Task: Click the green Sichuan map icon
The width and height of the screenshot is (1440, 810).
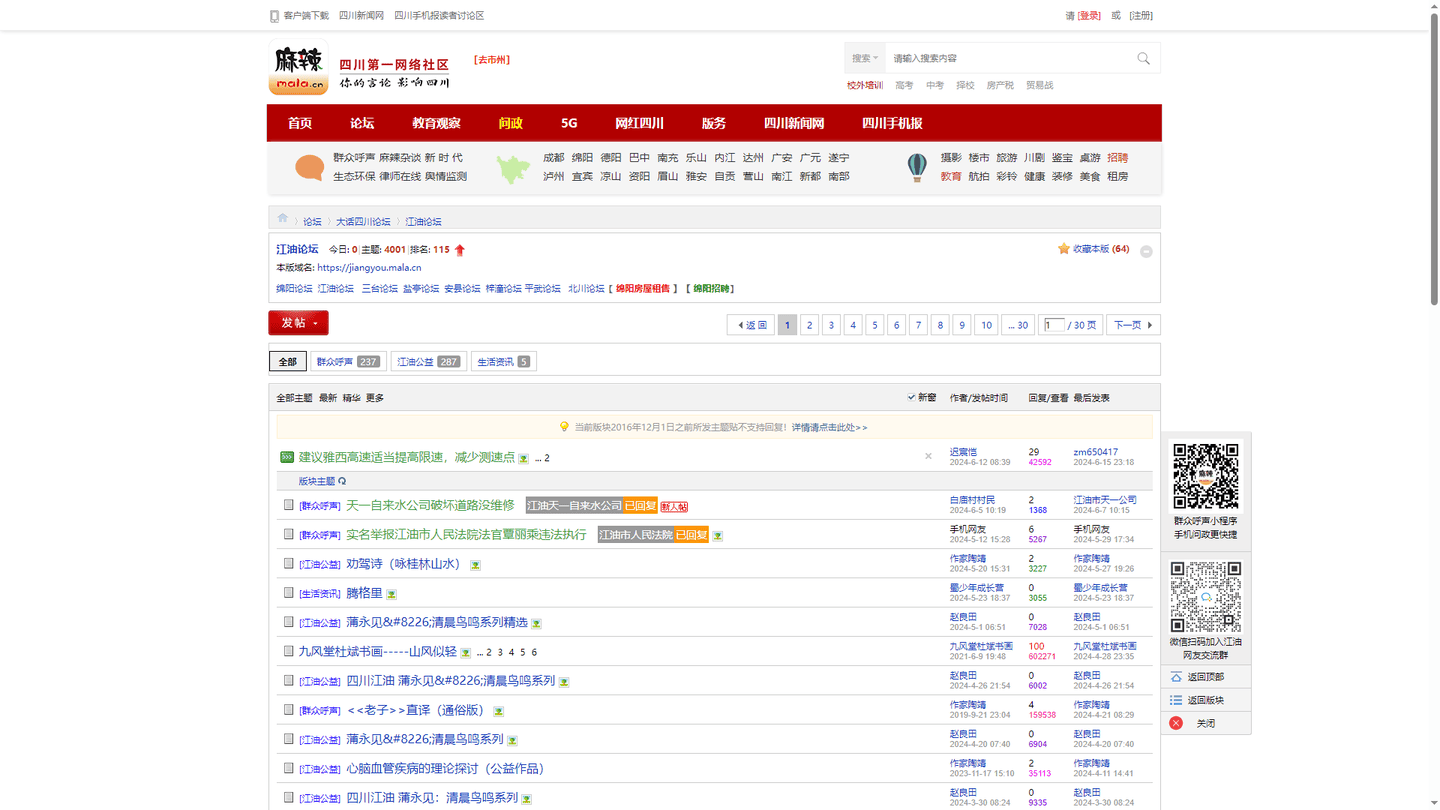Action: tap(513, 168)
